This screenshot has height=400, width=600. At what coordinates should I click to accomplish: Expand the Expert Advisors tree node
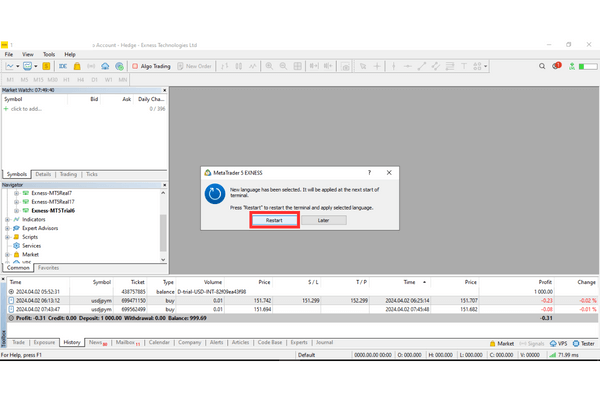pos(7,228)
